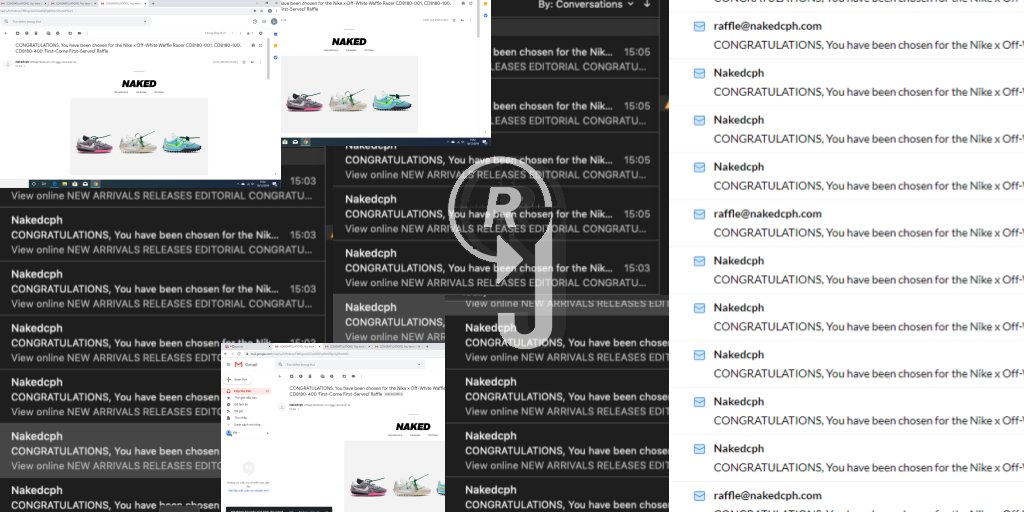Click Mark as unread icon in bottom Gmail toolbar
The height and width of the screenshot is (512, 1024).
(323, 376)
